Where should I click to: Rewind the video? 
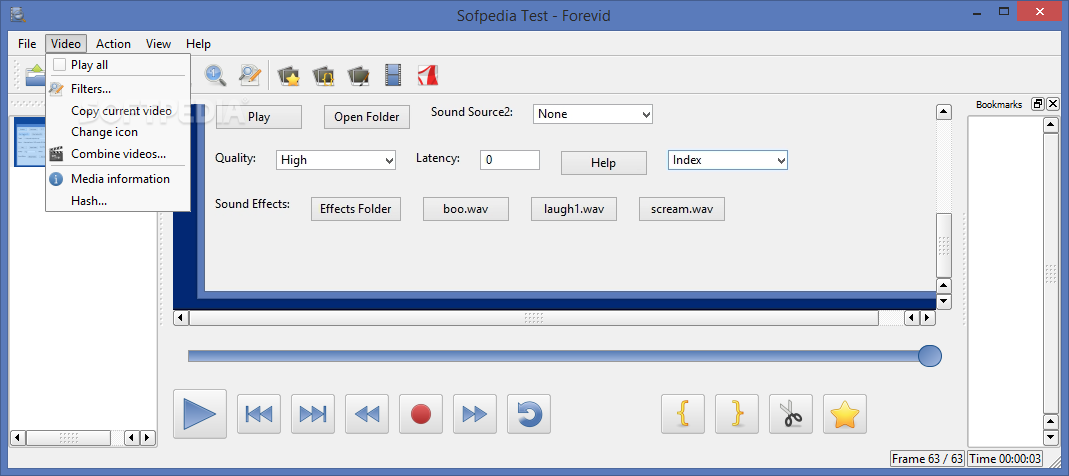point(367,414)
